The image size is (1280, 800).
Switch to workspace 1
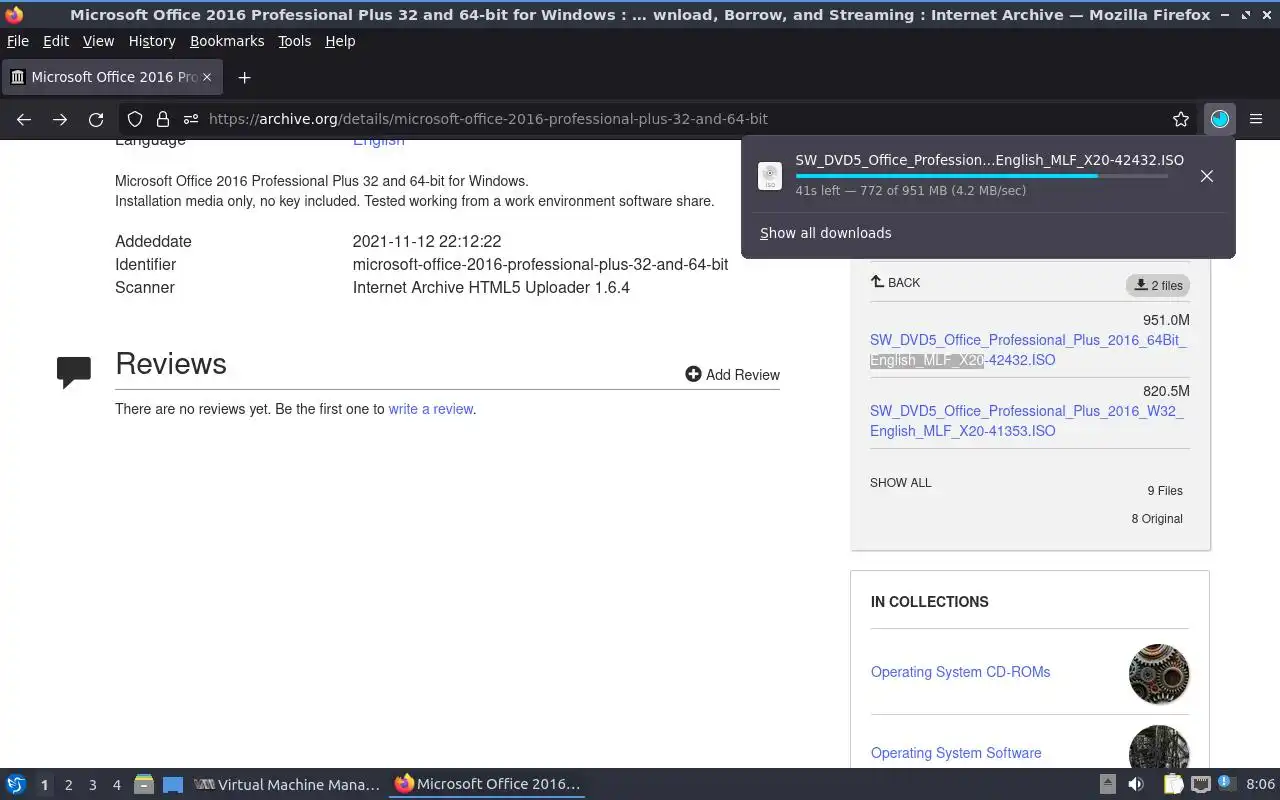44,785
